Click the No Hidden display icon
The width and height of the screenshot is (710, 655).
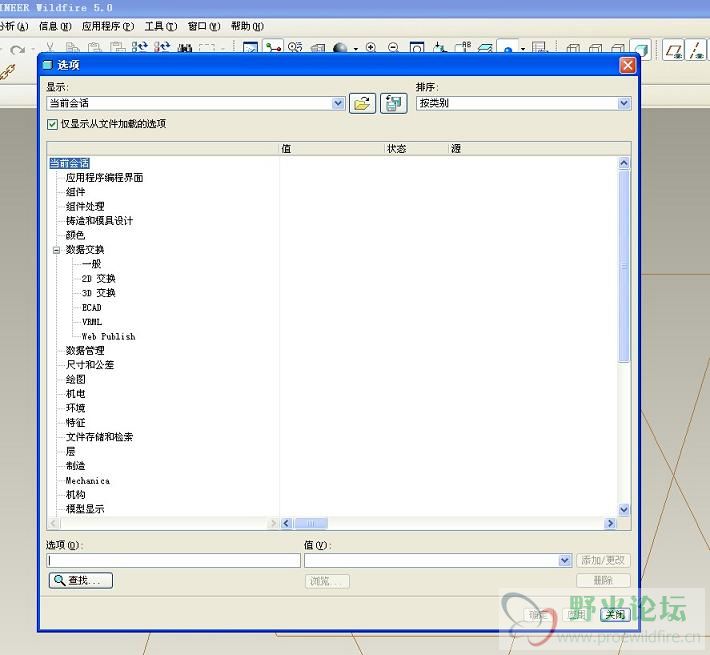[618, 48]
